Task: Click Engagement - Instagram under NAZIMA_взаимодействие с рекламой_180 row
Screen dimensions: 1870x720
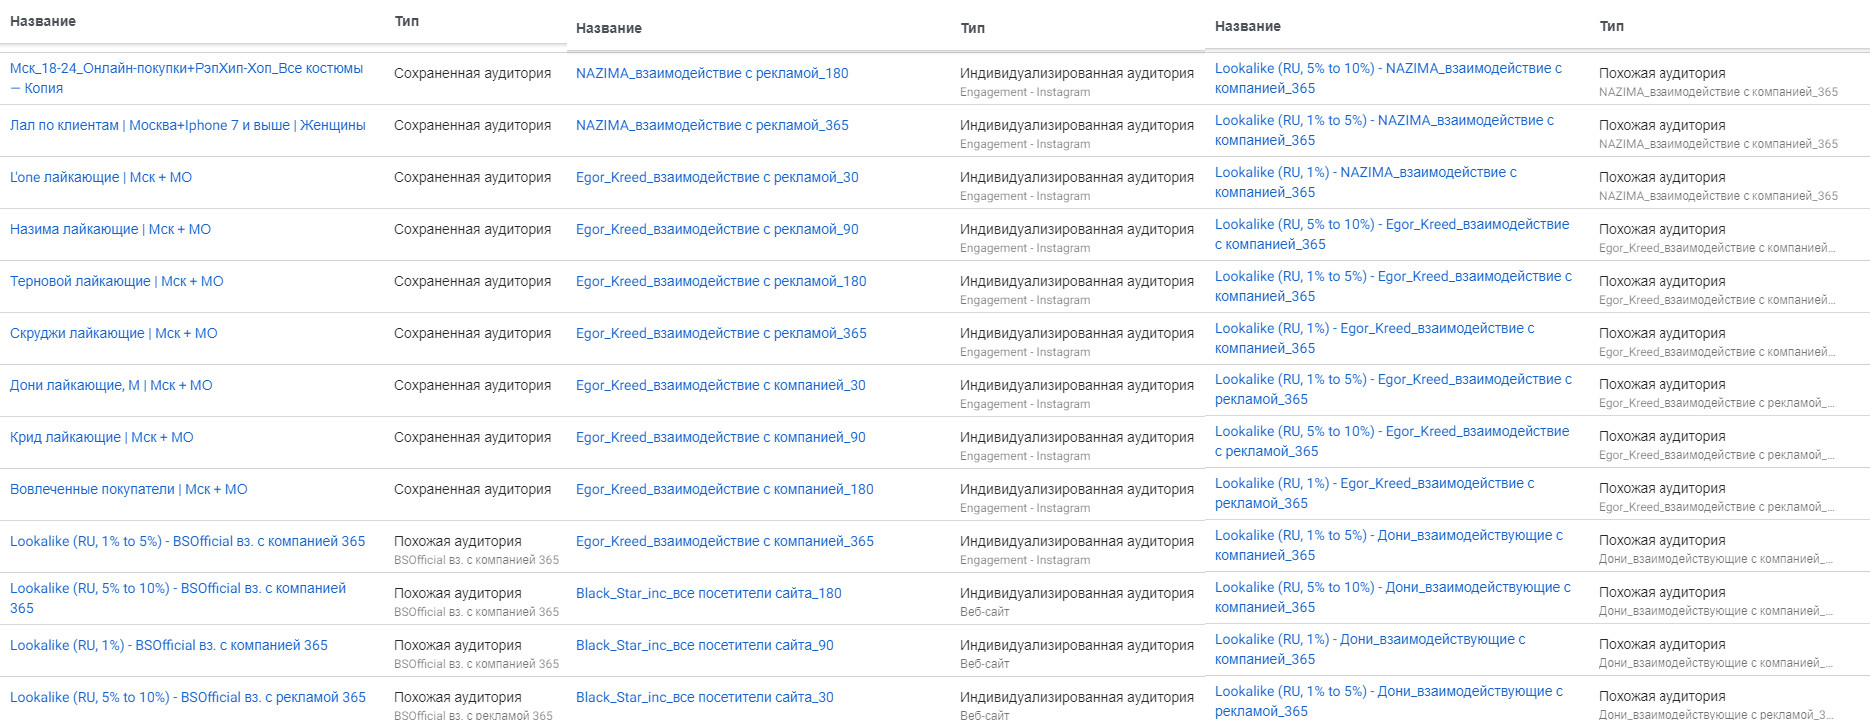Action: [1025, 92]
